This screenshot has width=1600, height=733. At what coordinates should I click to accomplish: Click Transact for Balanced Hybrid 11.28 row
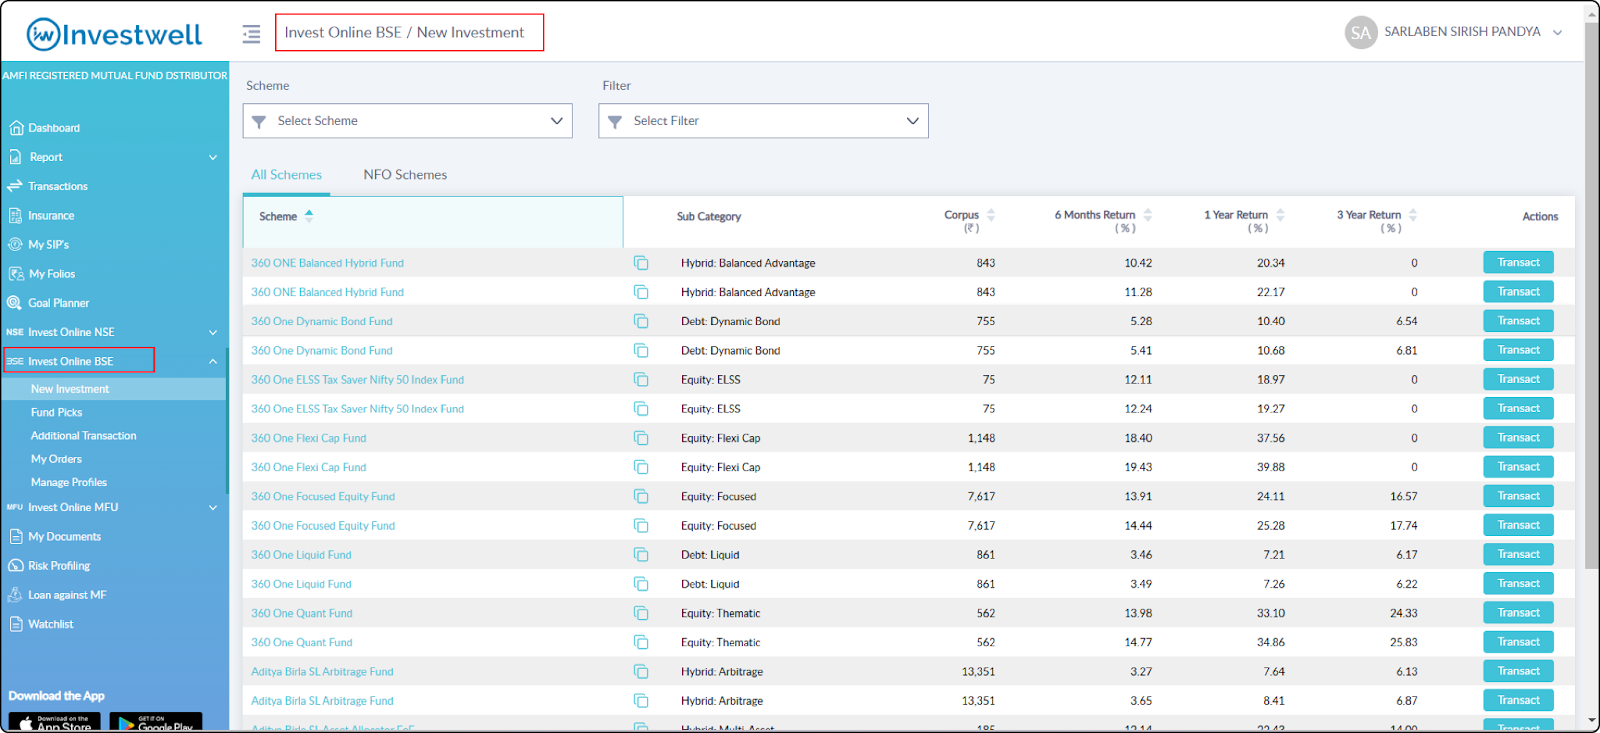click(1518, 292)
